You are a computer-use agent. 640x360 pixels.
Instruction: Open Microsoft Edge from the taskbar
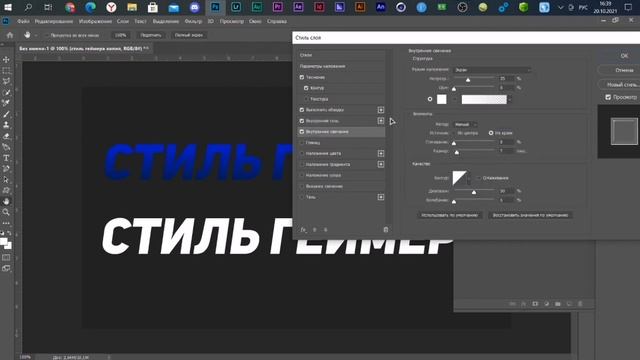(x=90, y=7)
